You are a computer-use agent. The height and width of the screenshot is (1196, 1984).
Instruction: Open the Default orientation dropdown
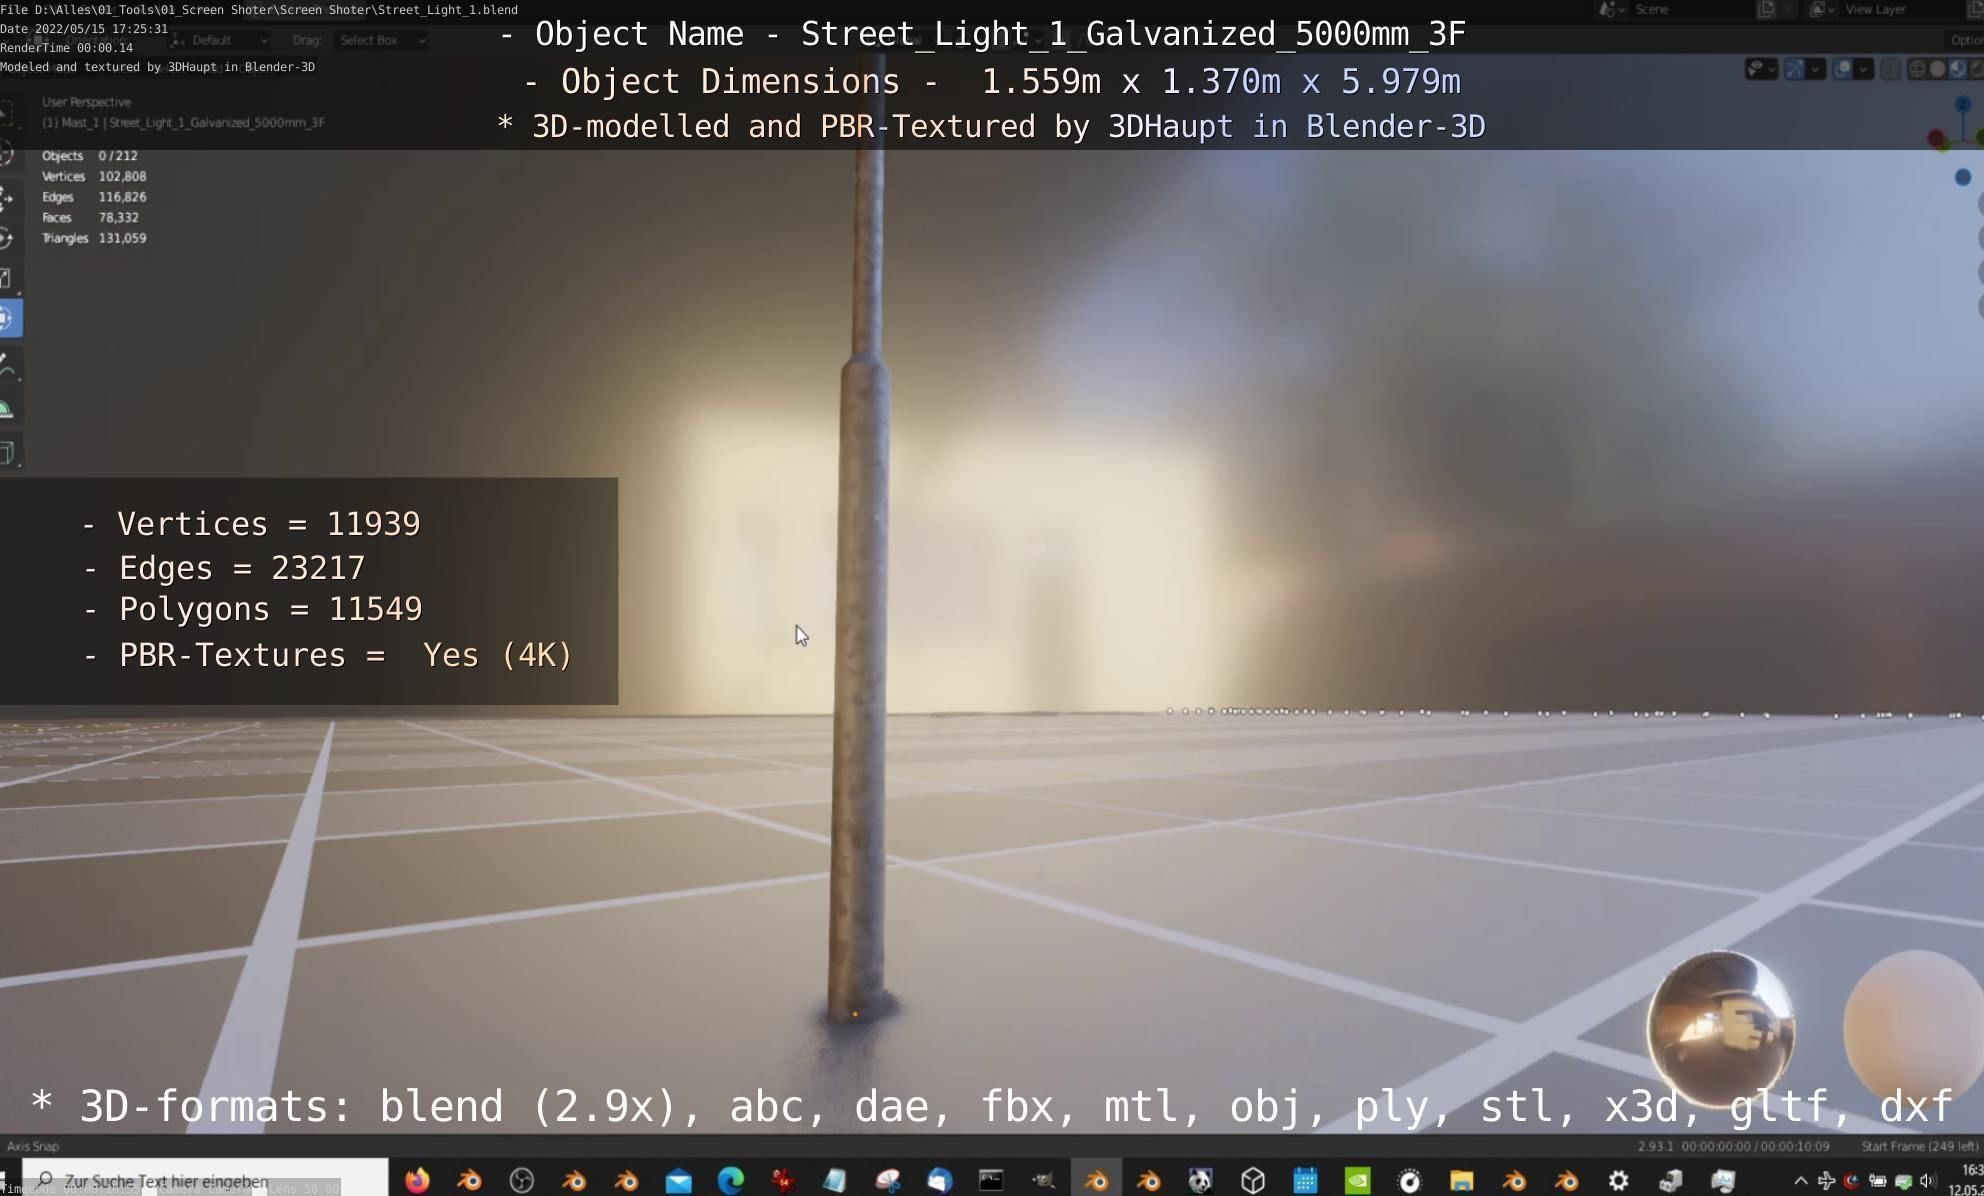[220, 40]
